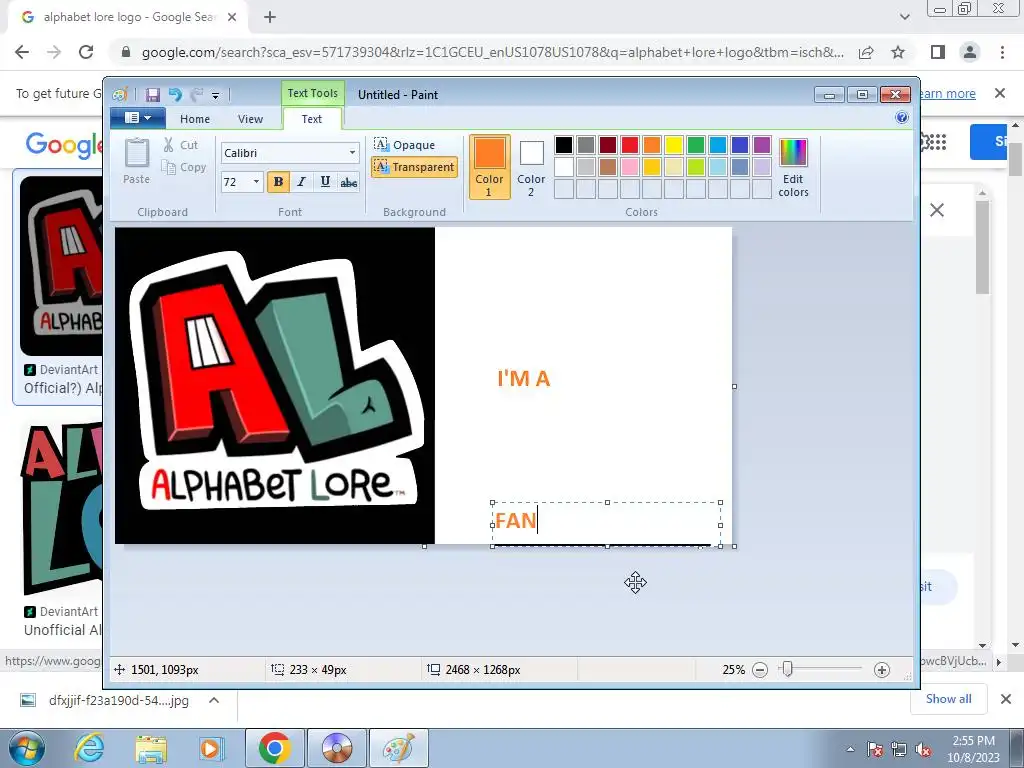1024x768 pixels.
Task: Show hidden tray icons arrow
Action: tap(850, 749)
